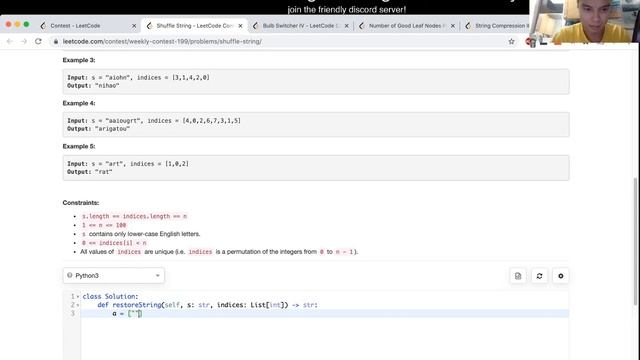Screen dimensions: 640x360
Task: Click the page vertical scrollbar
Action: (x=635, y=241)
